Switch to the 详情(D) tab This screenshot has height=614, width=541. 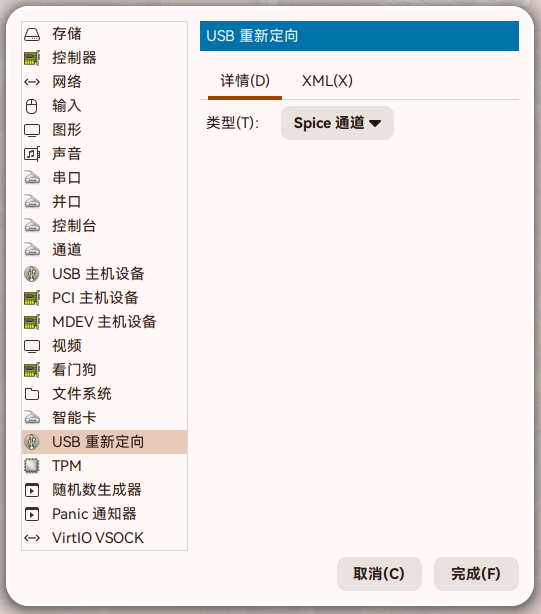(245, 81)
